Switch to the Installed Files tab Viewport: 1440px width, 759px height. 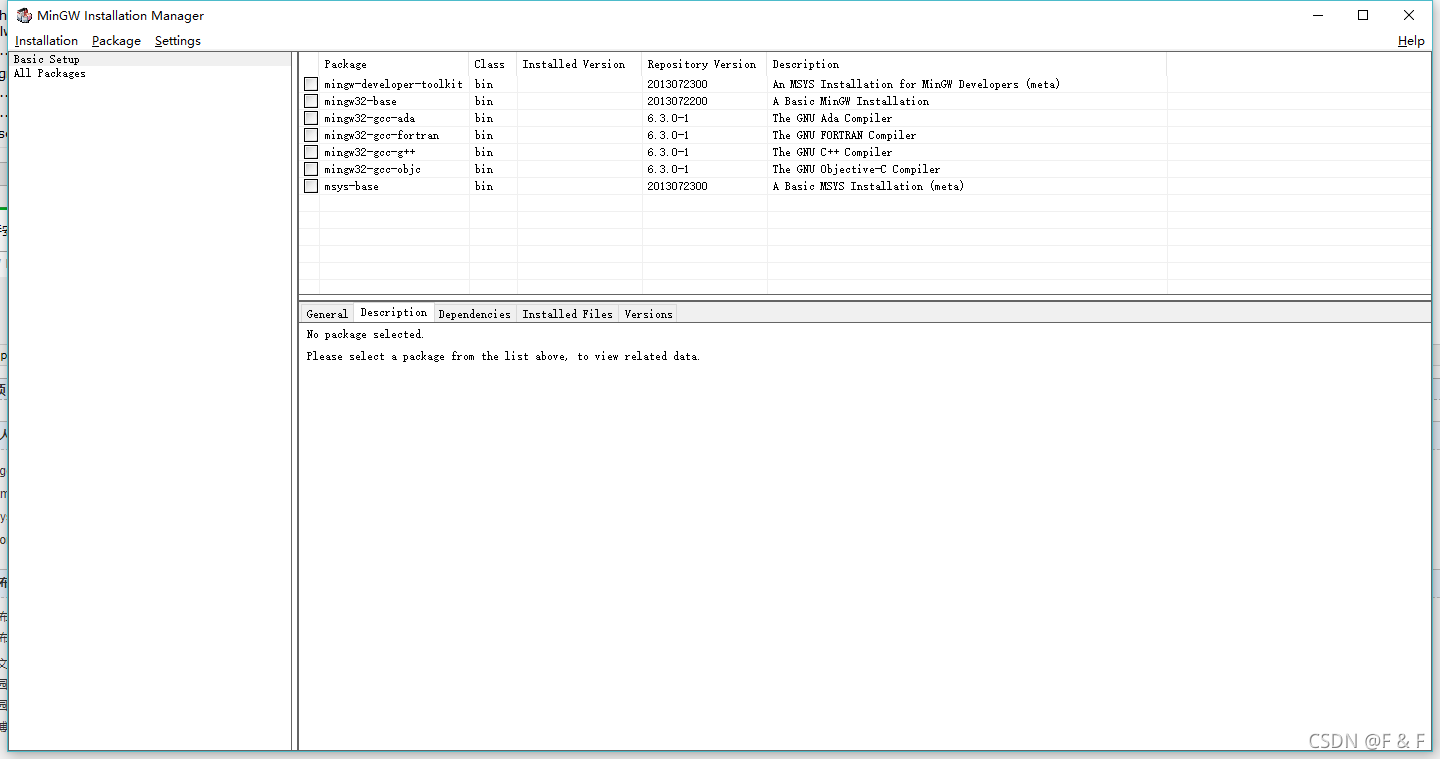click(x=567, y=314)
